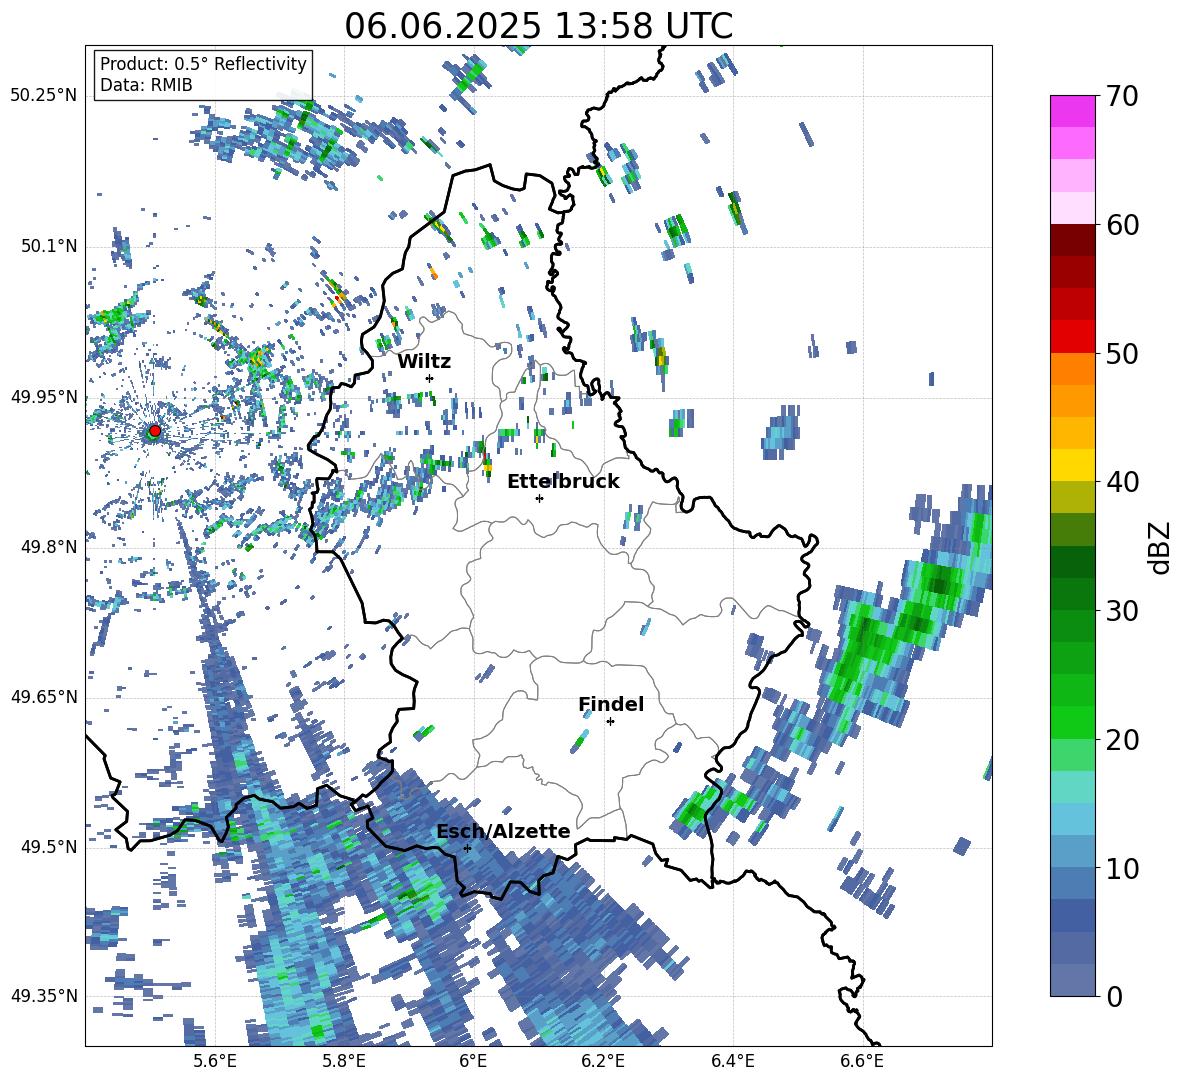1184x1081 pixels.
Task: Click the colorbar tick label 40
Action: point(1122,482)
